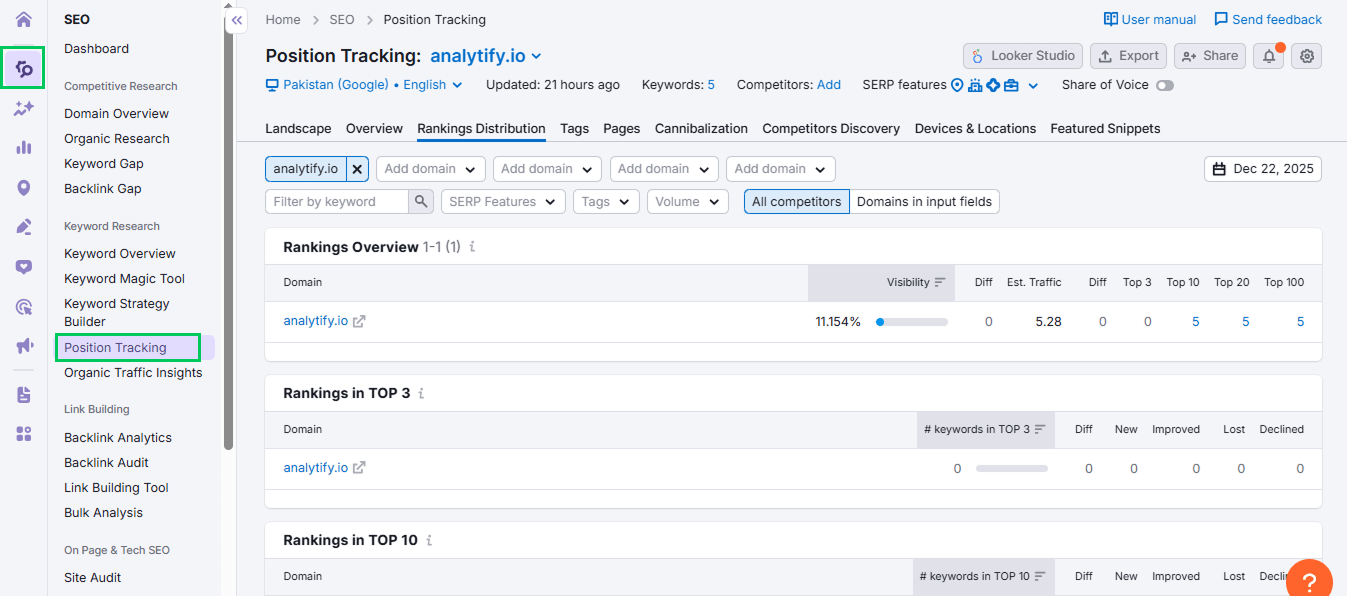
Task: Click the Home icon in left rail
Action: [x=24, y=20]
